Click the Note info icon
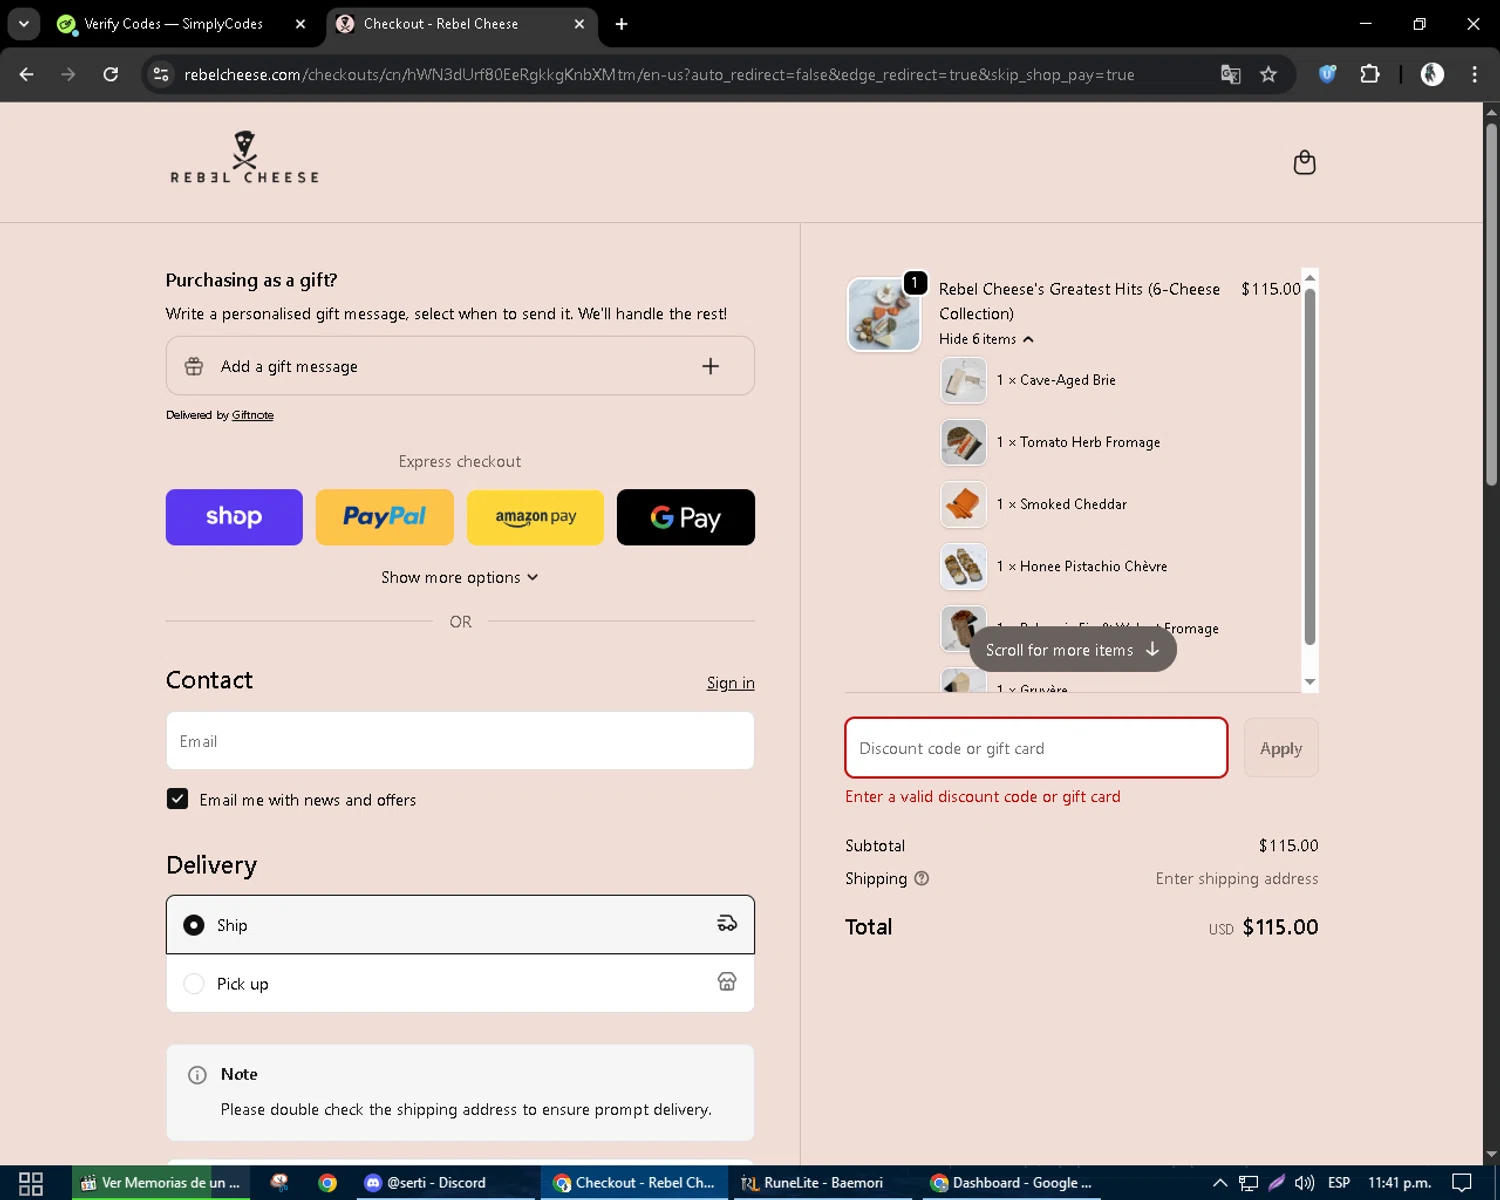Viewport: 1500px width, 1200px height. click(197, 1075)
